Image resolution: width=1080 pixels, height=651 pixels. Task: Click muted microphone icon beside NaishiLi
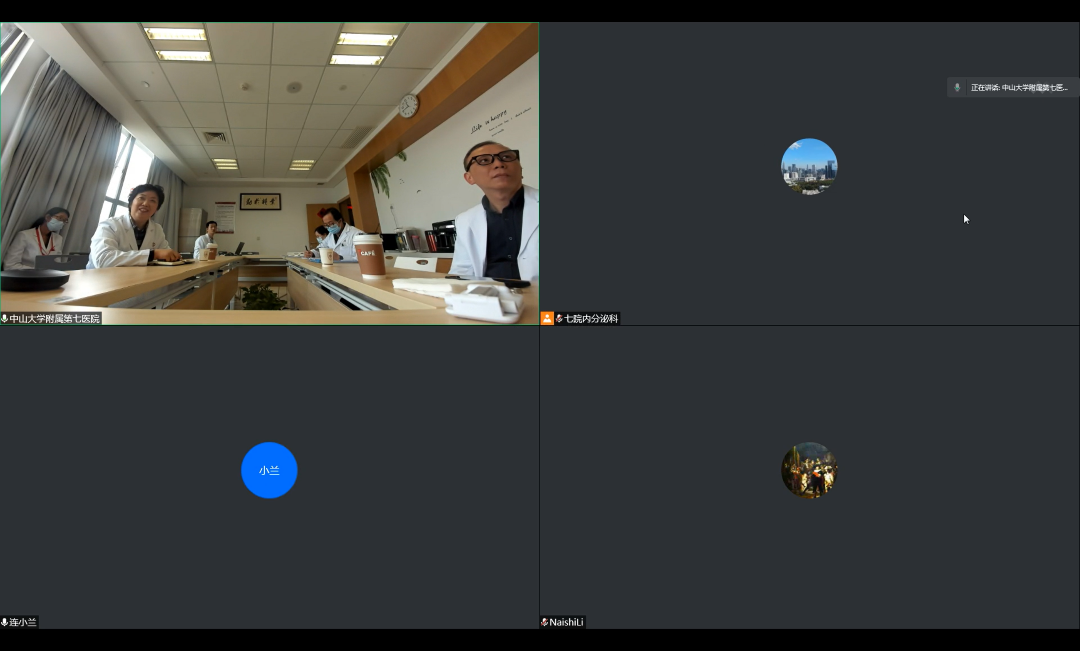(545, 622)
